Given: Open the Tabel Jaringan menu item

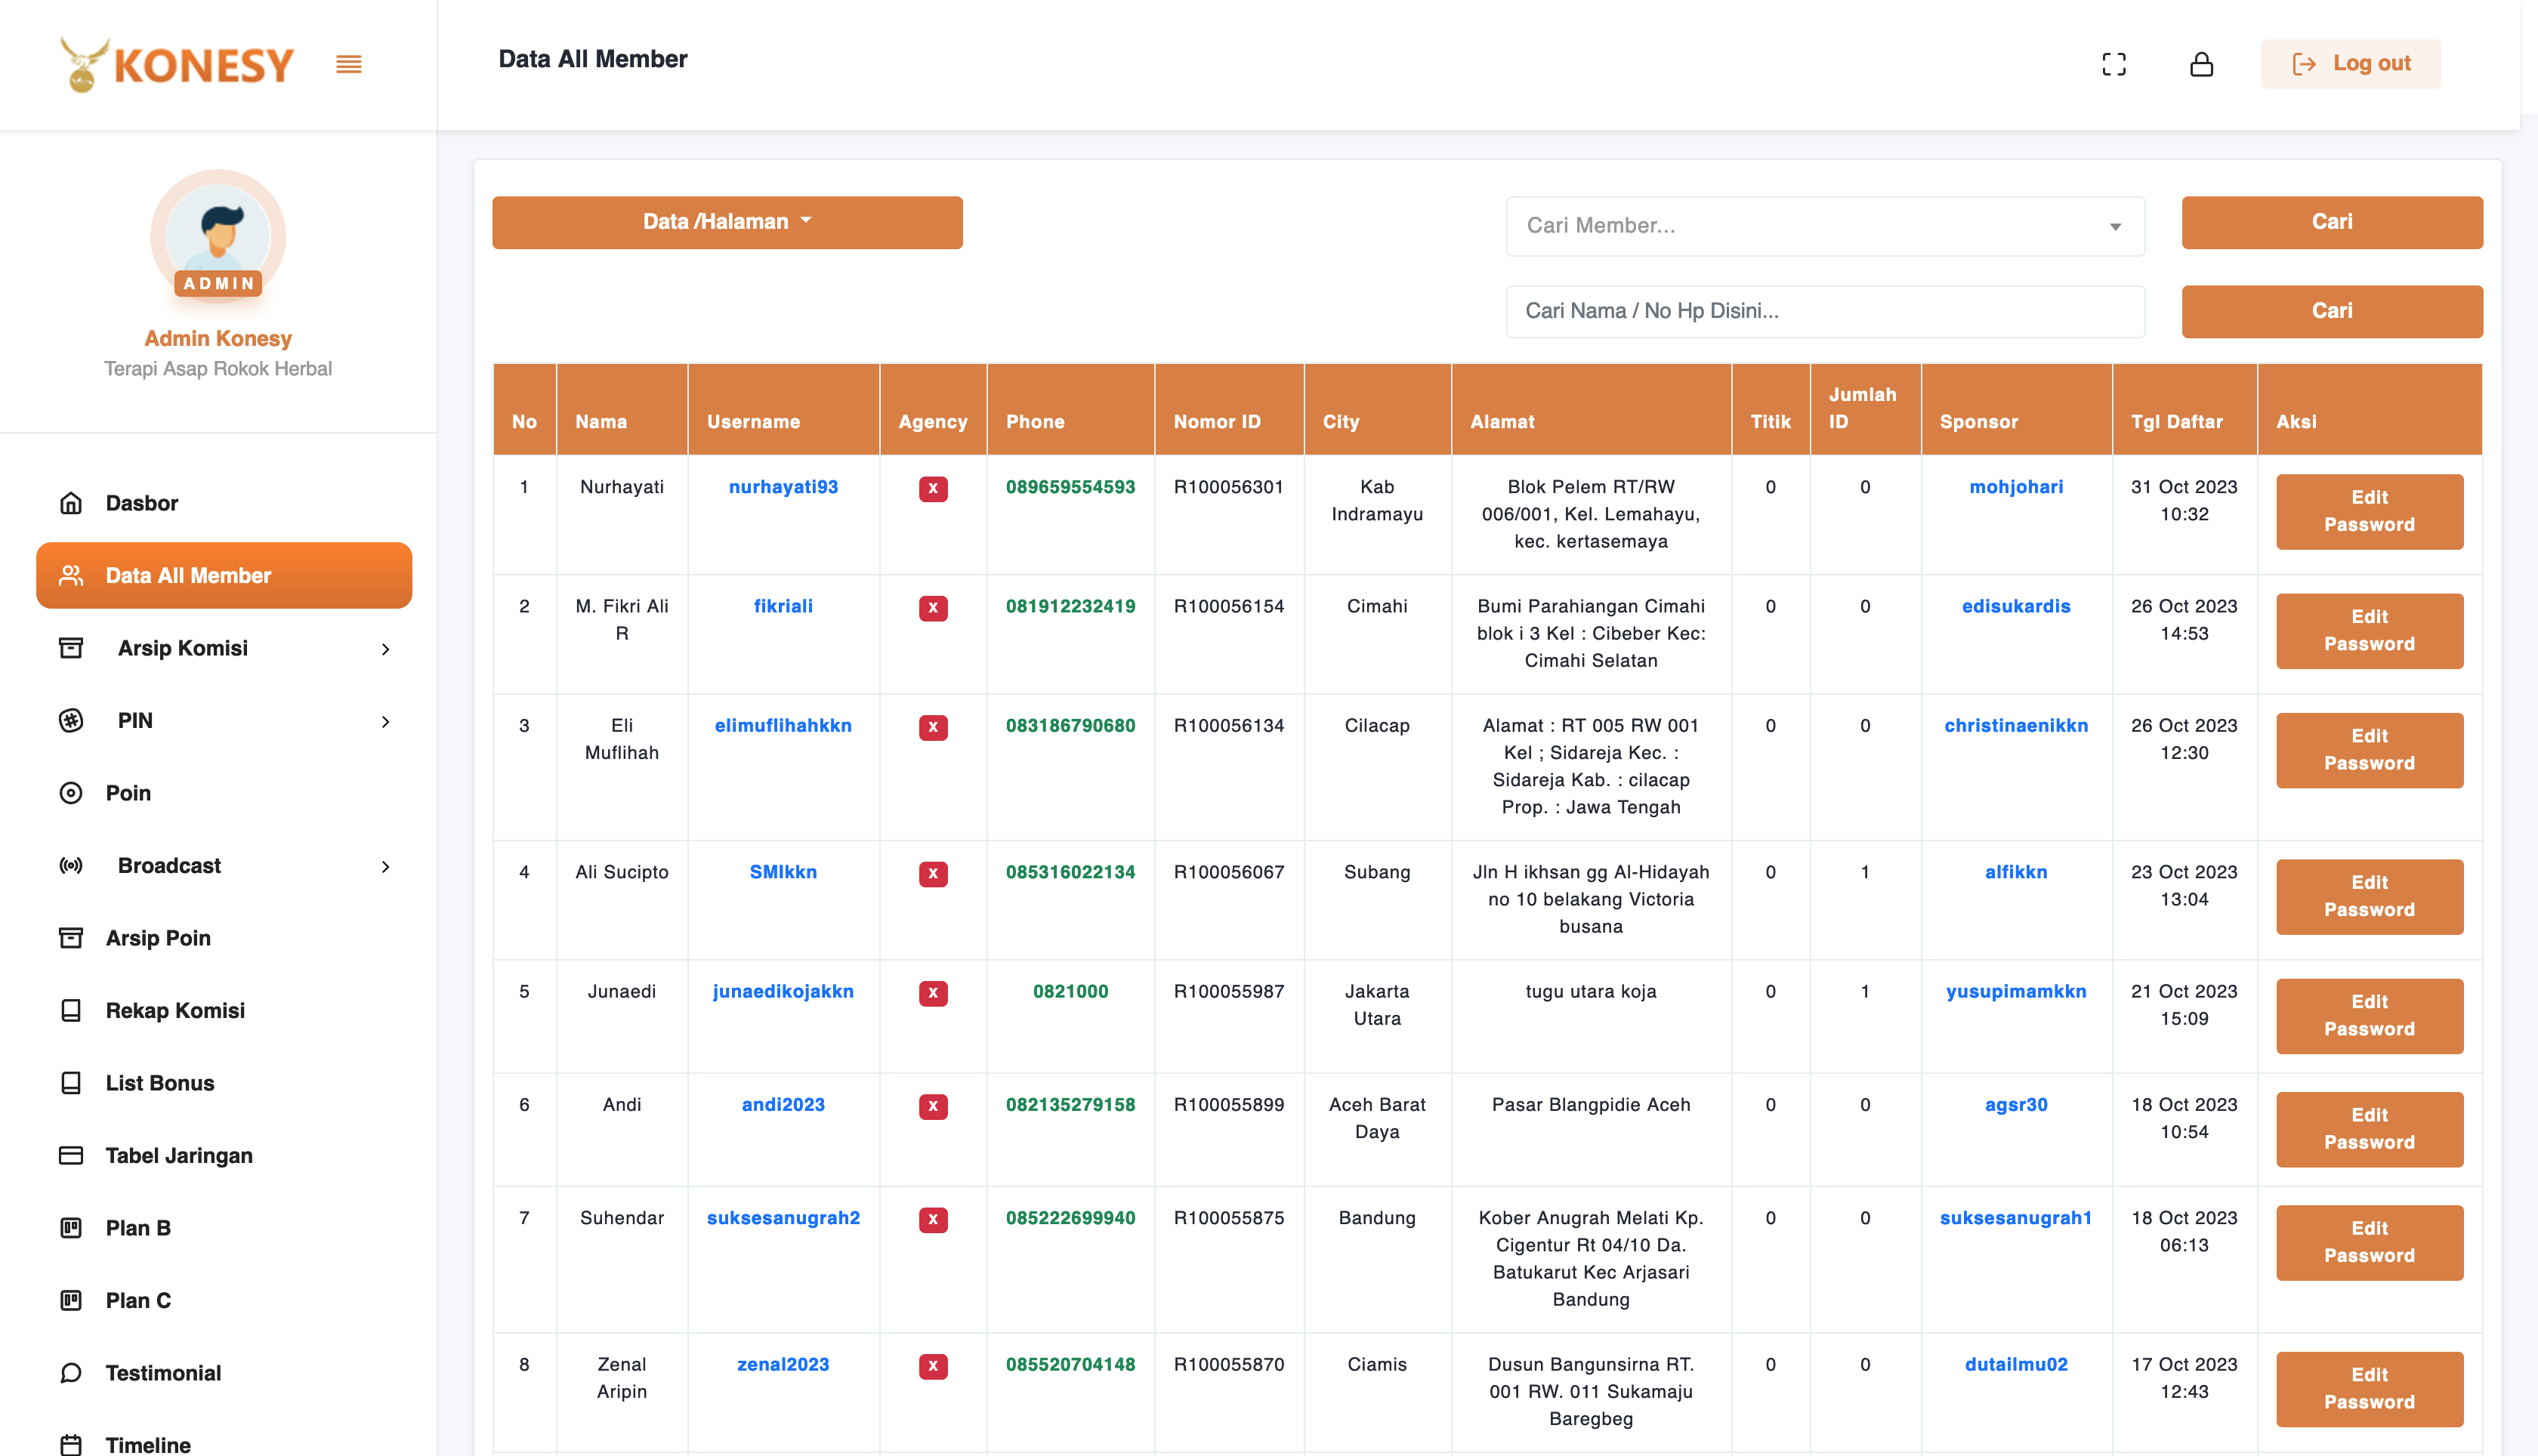Looking at the screenshot, I should point(224,1155).
